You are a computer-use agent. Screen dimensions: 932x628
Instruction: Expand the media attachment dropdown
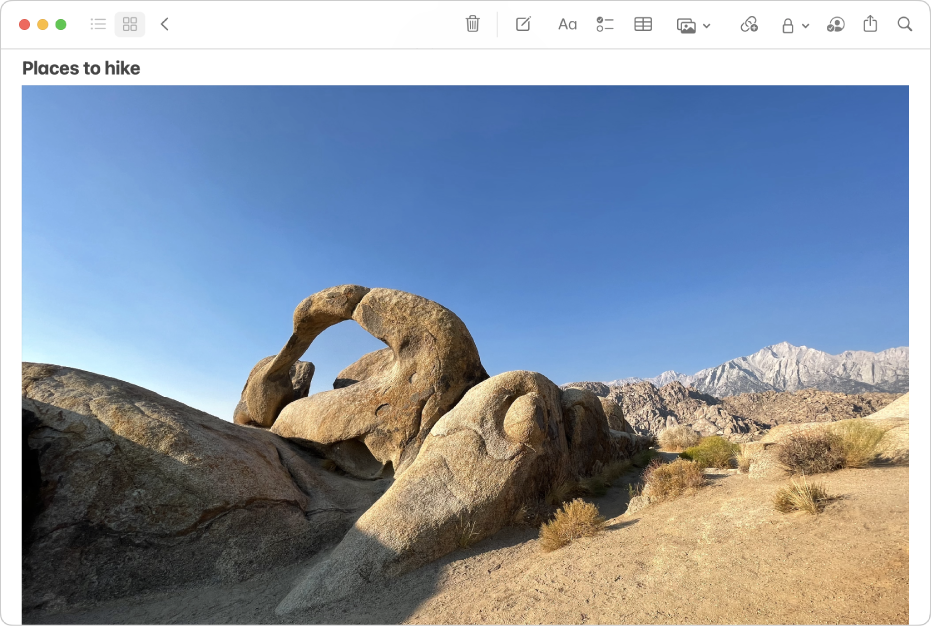point(706,24)
